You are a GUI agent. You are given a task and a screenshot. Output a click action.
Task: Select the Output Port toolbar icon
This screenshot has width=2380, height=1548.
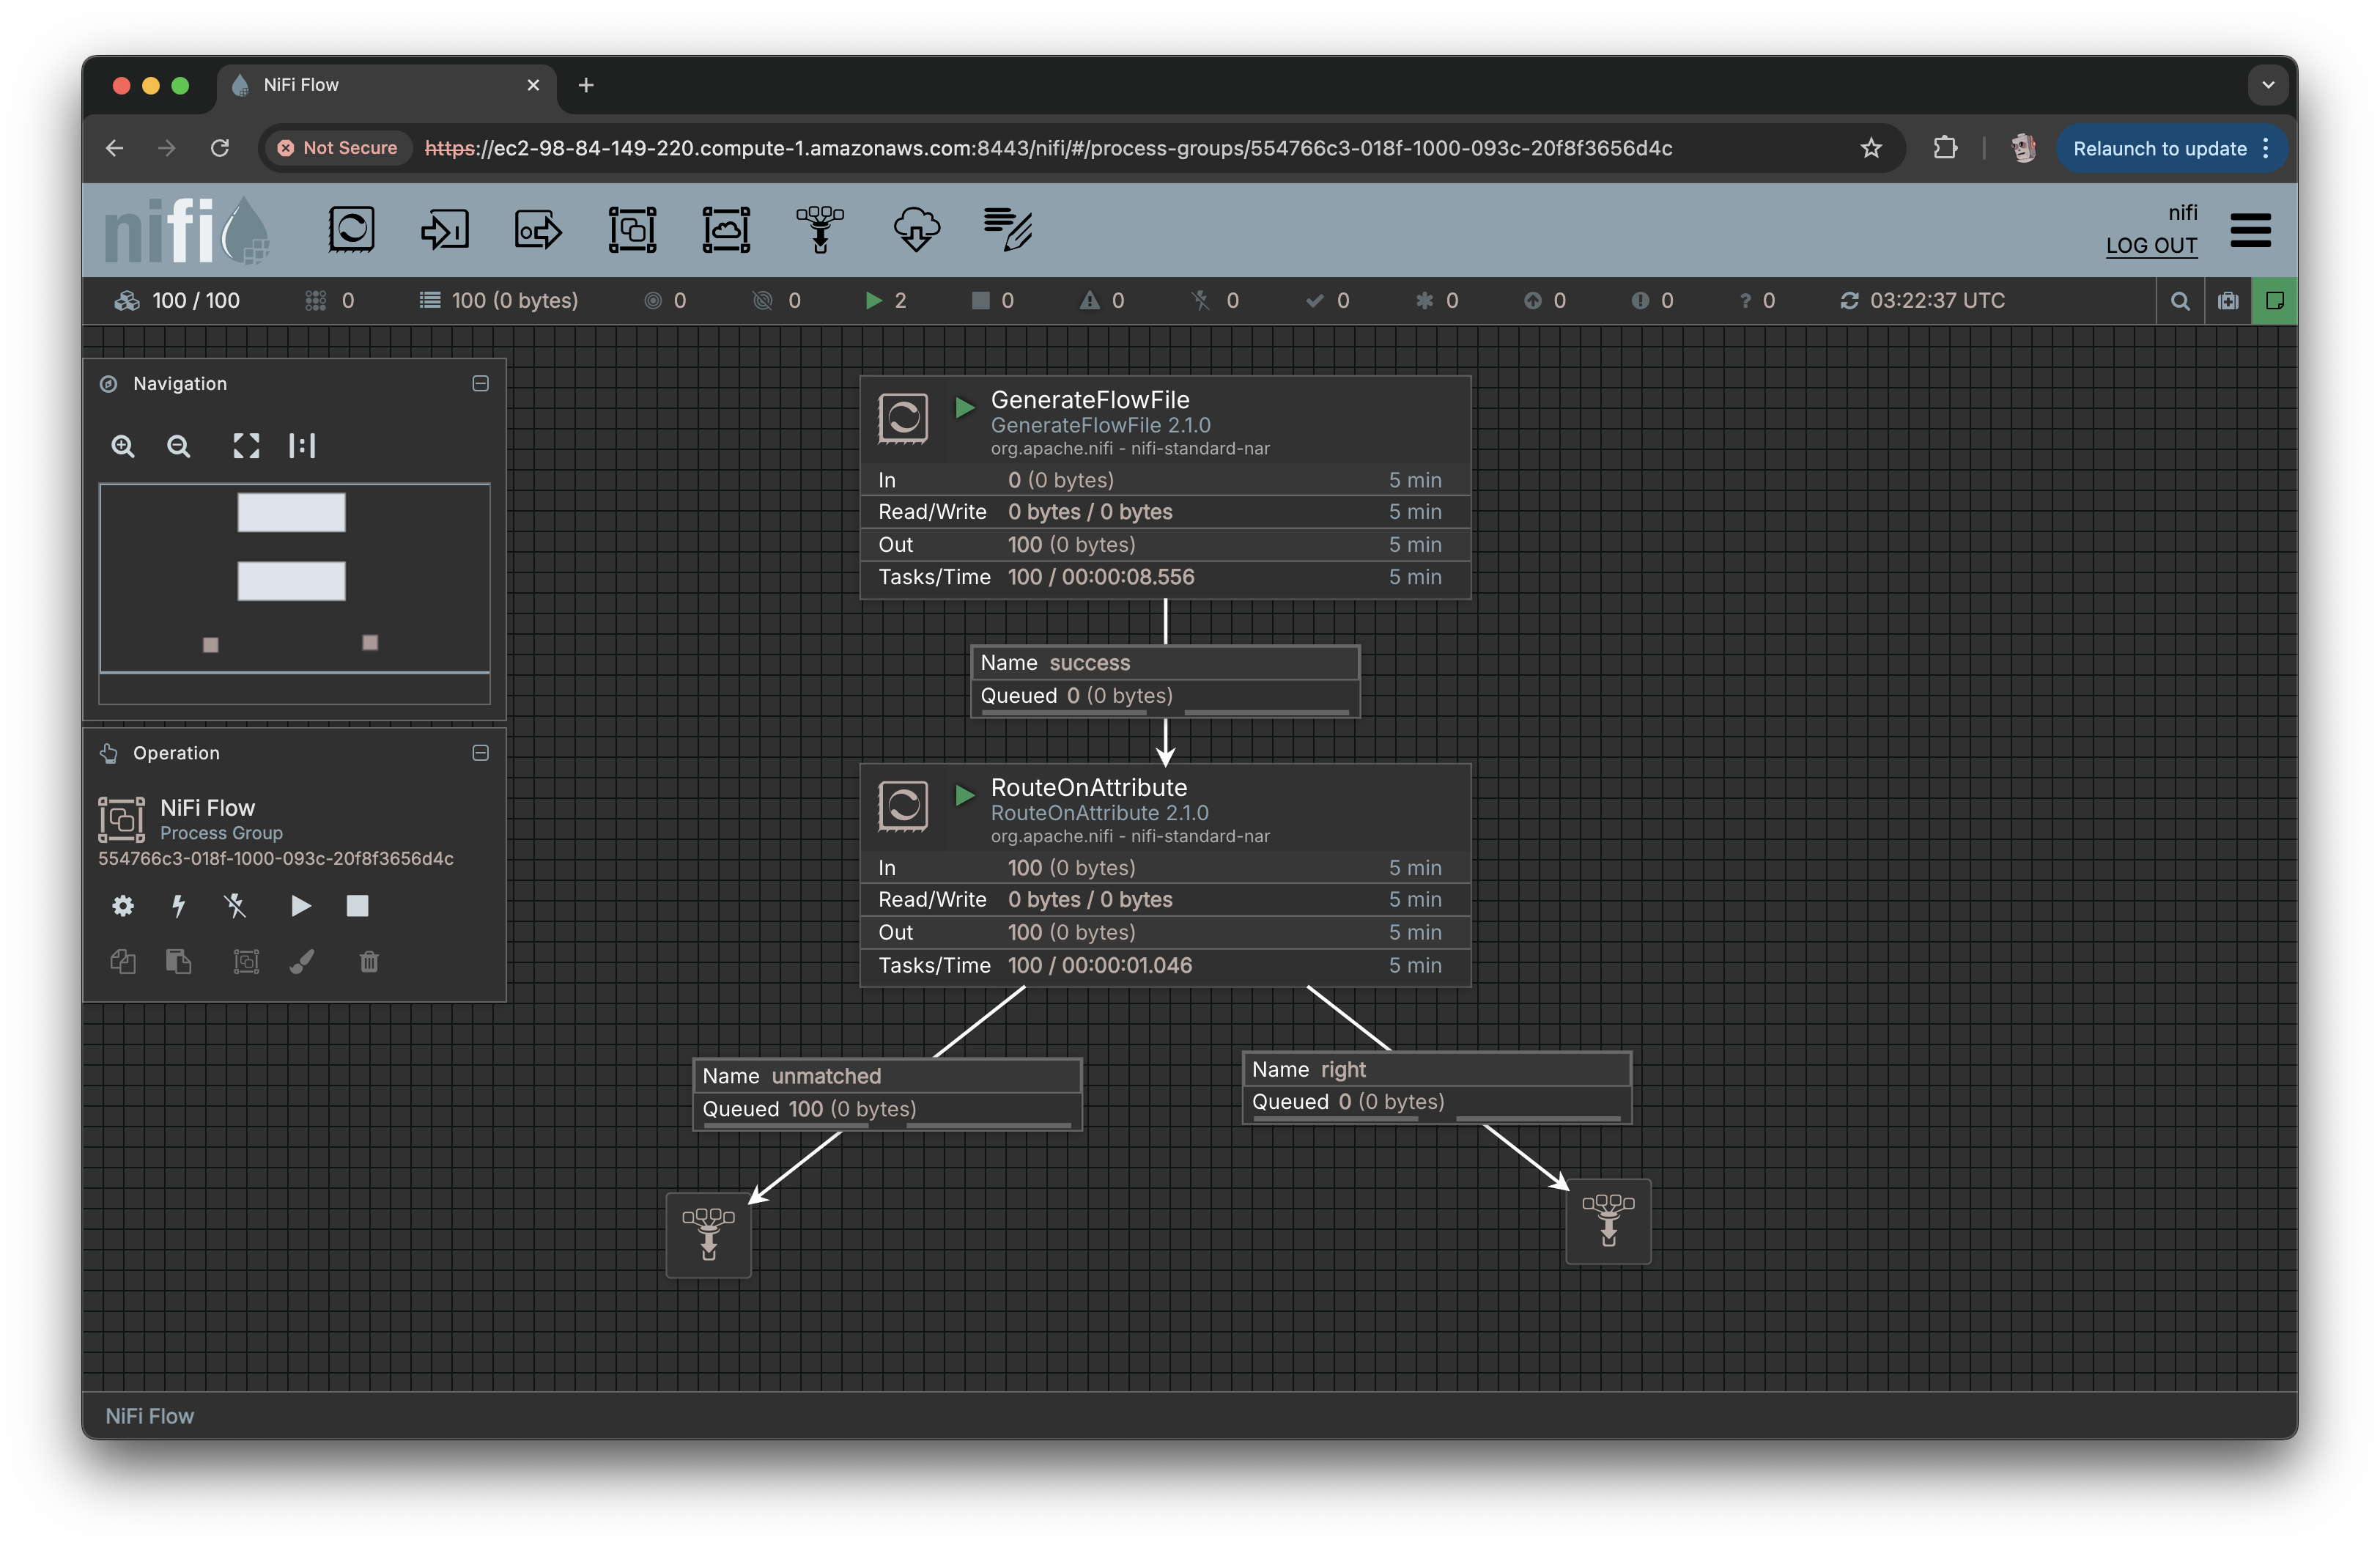(x=538, y=230)
